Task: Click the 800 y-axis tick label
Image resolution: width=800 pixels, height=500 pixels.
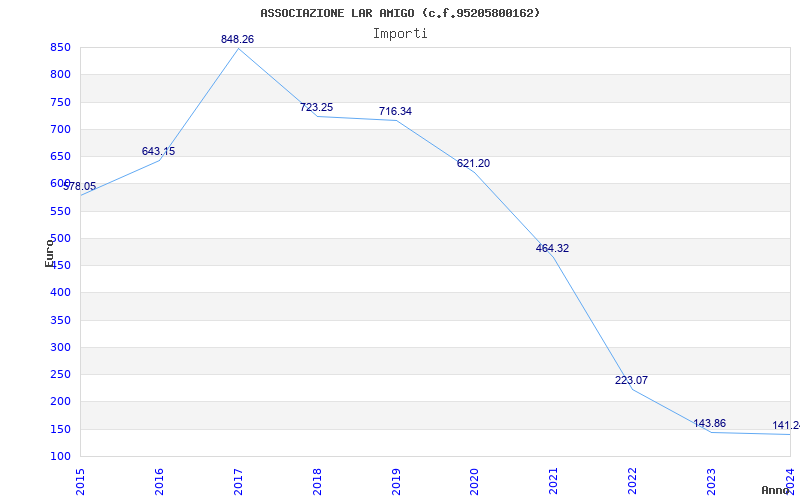Action: coord(60,74)
